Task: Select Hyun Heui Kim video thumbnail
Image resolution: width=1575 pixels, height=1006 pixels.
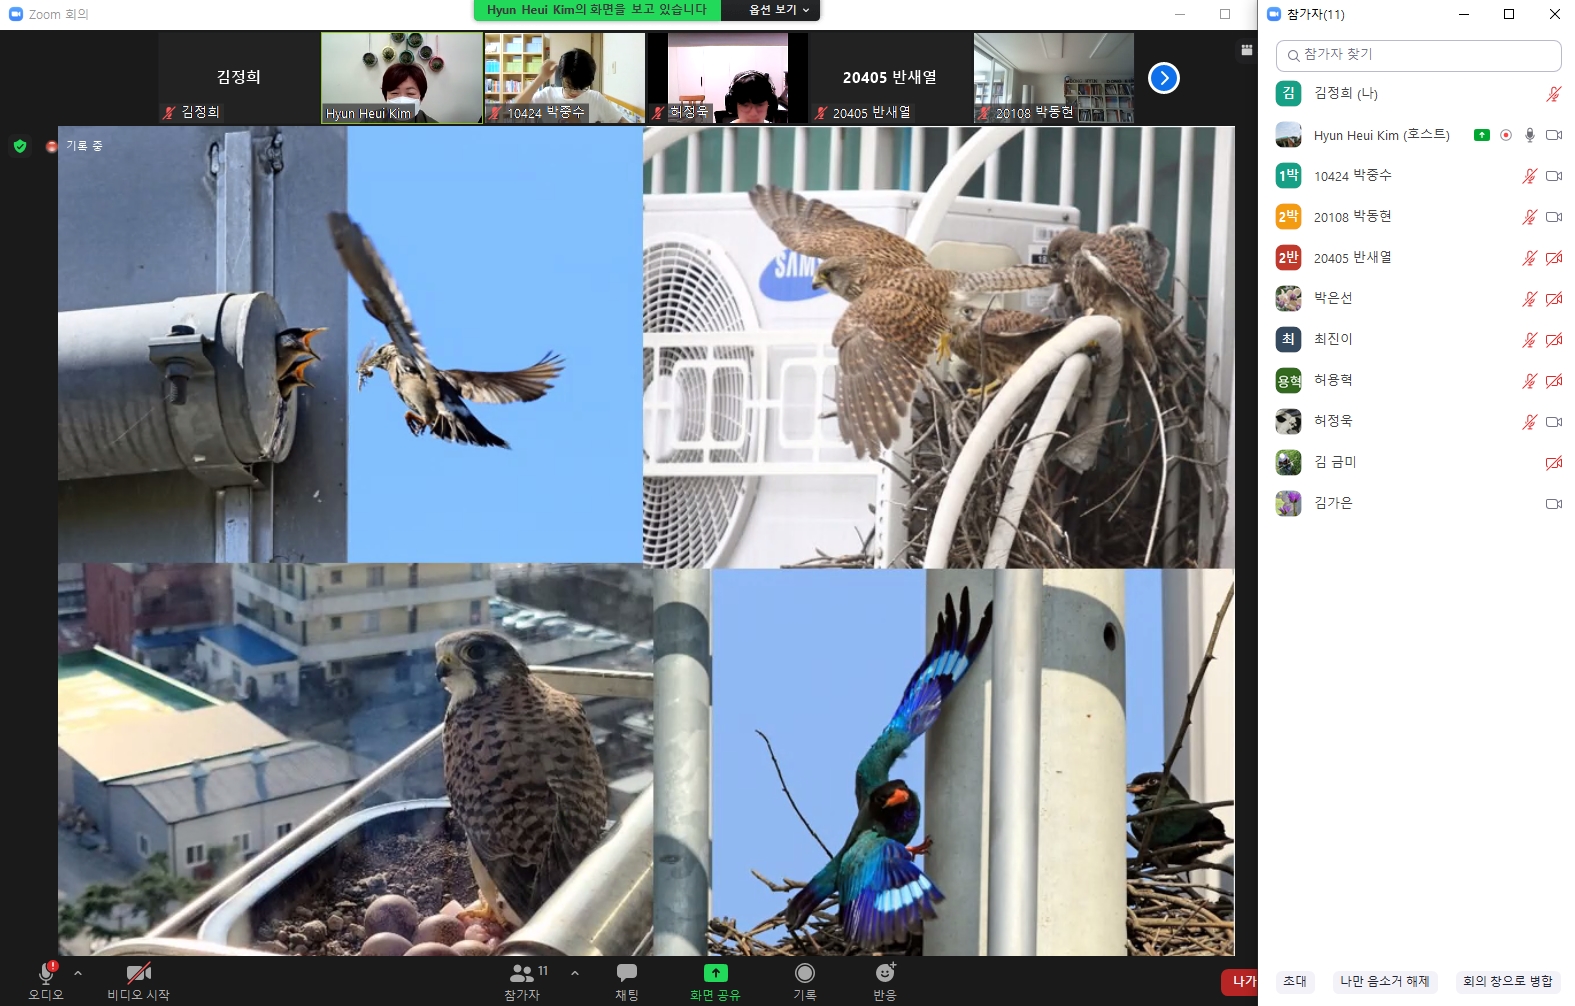Action: pos(402,78)
